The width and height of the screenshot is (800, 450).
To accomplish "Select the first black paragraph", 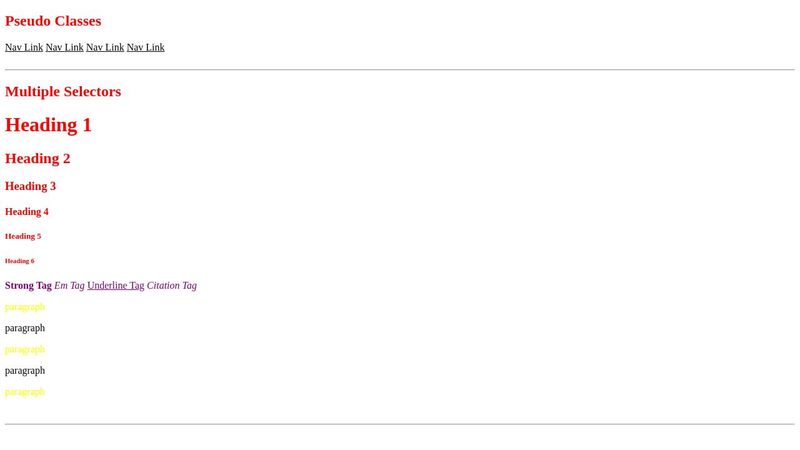I will [25, 328].
